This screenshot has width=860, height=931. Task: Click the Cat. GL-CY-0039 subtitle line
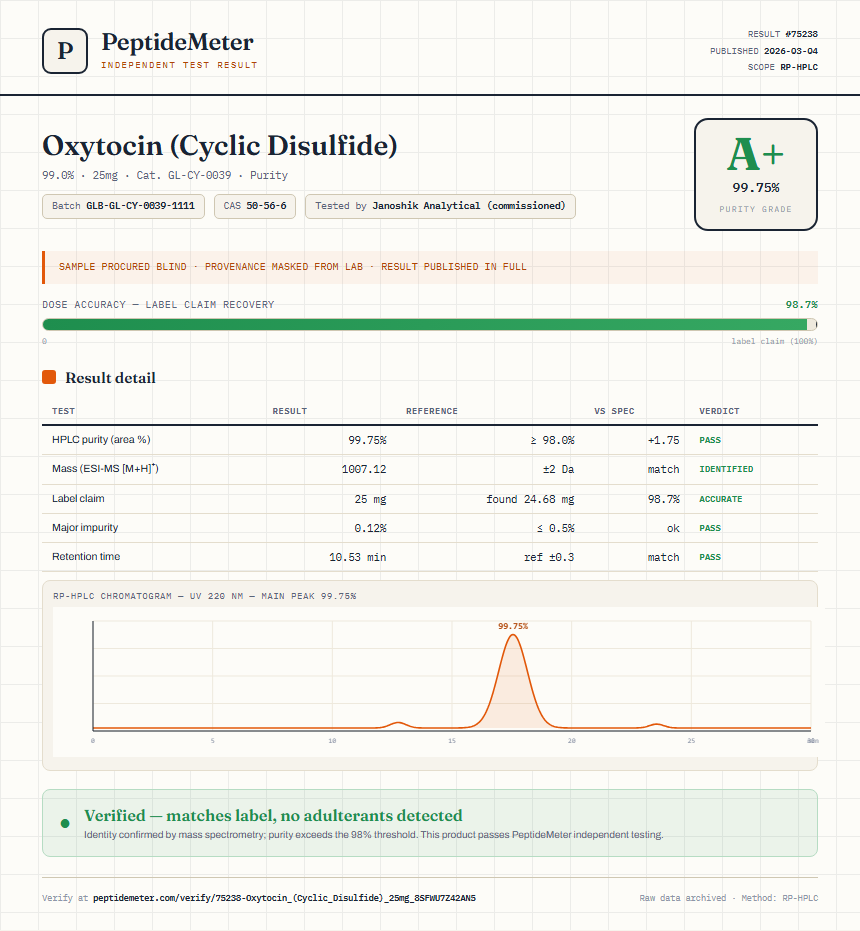click(165, 175)
